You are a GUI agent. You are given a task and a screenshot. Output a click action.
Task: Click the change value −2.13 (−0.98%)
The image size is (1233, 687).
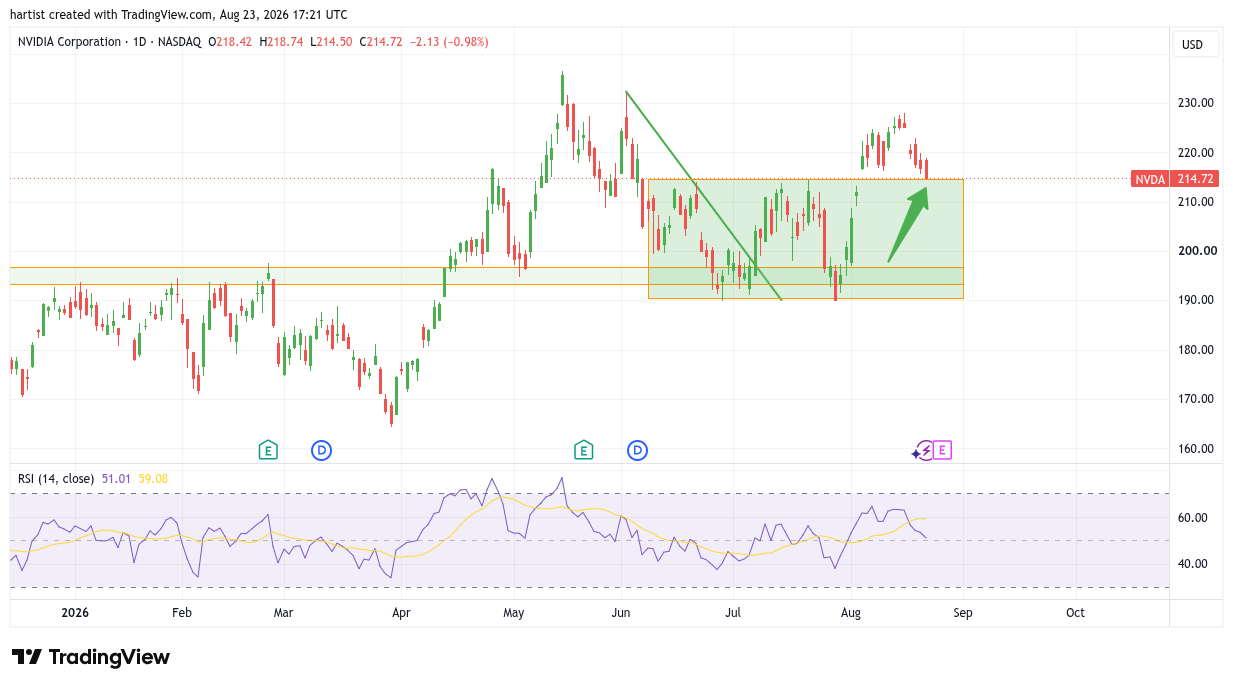click(449, 42)
